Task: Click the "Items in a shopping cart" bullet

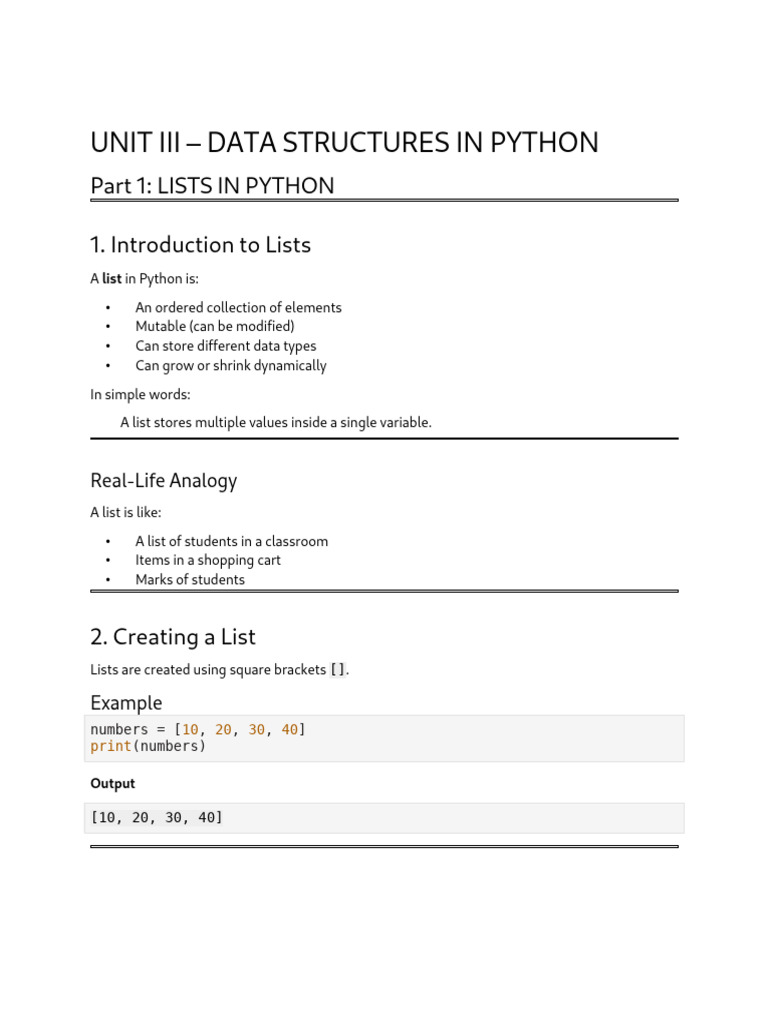Action: [208, 561]
